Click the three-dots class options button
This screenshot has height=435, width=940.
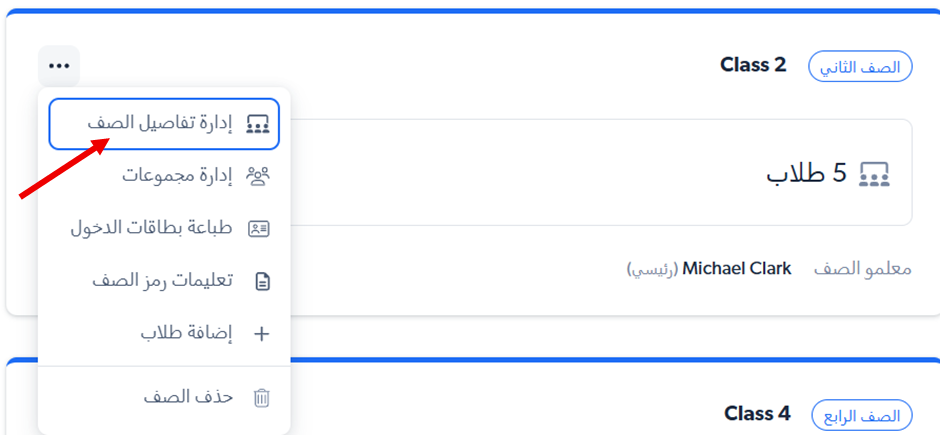click(x=59, y=66)
